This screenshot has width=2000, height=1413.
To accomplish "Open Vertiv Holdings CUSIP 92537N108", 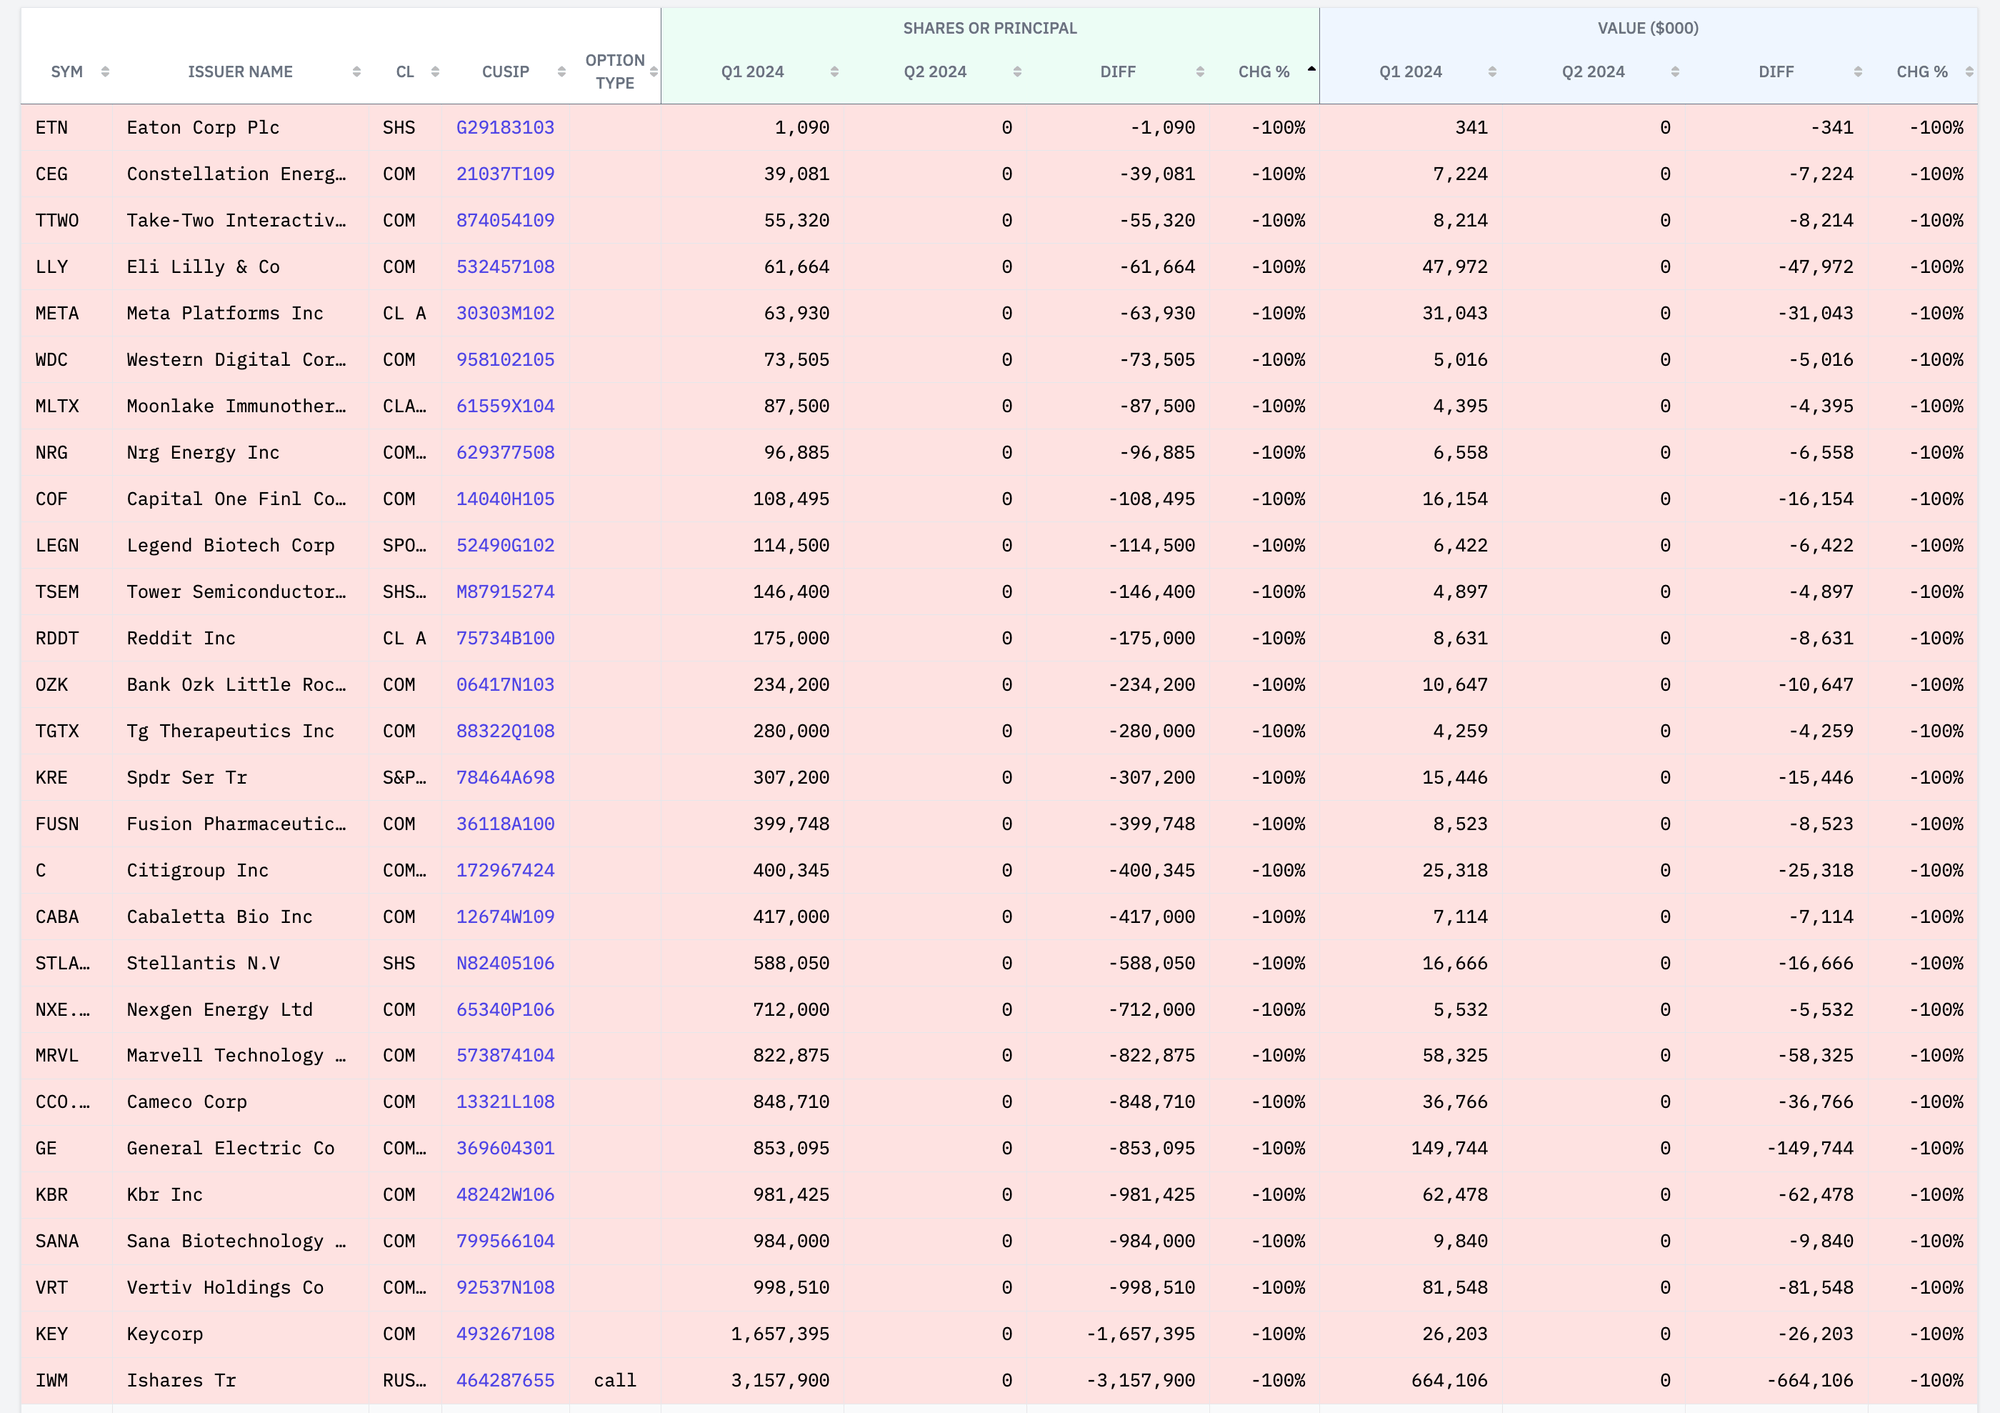I will tap(505, 1288).
